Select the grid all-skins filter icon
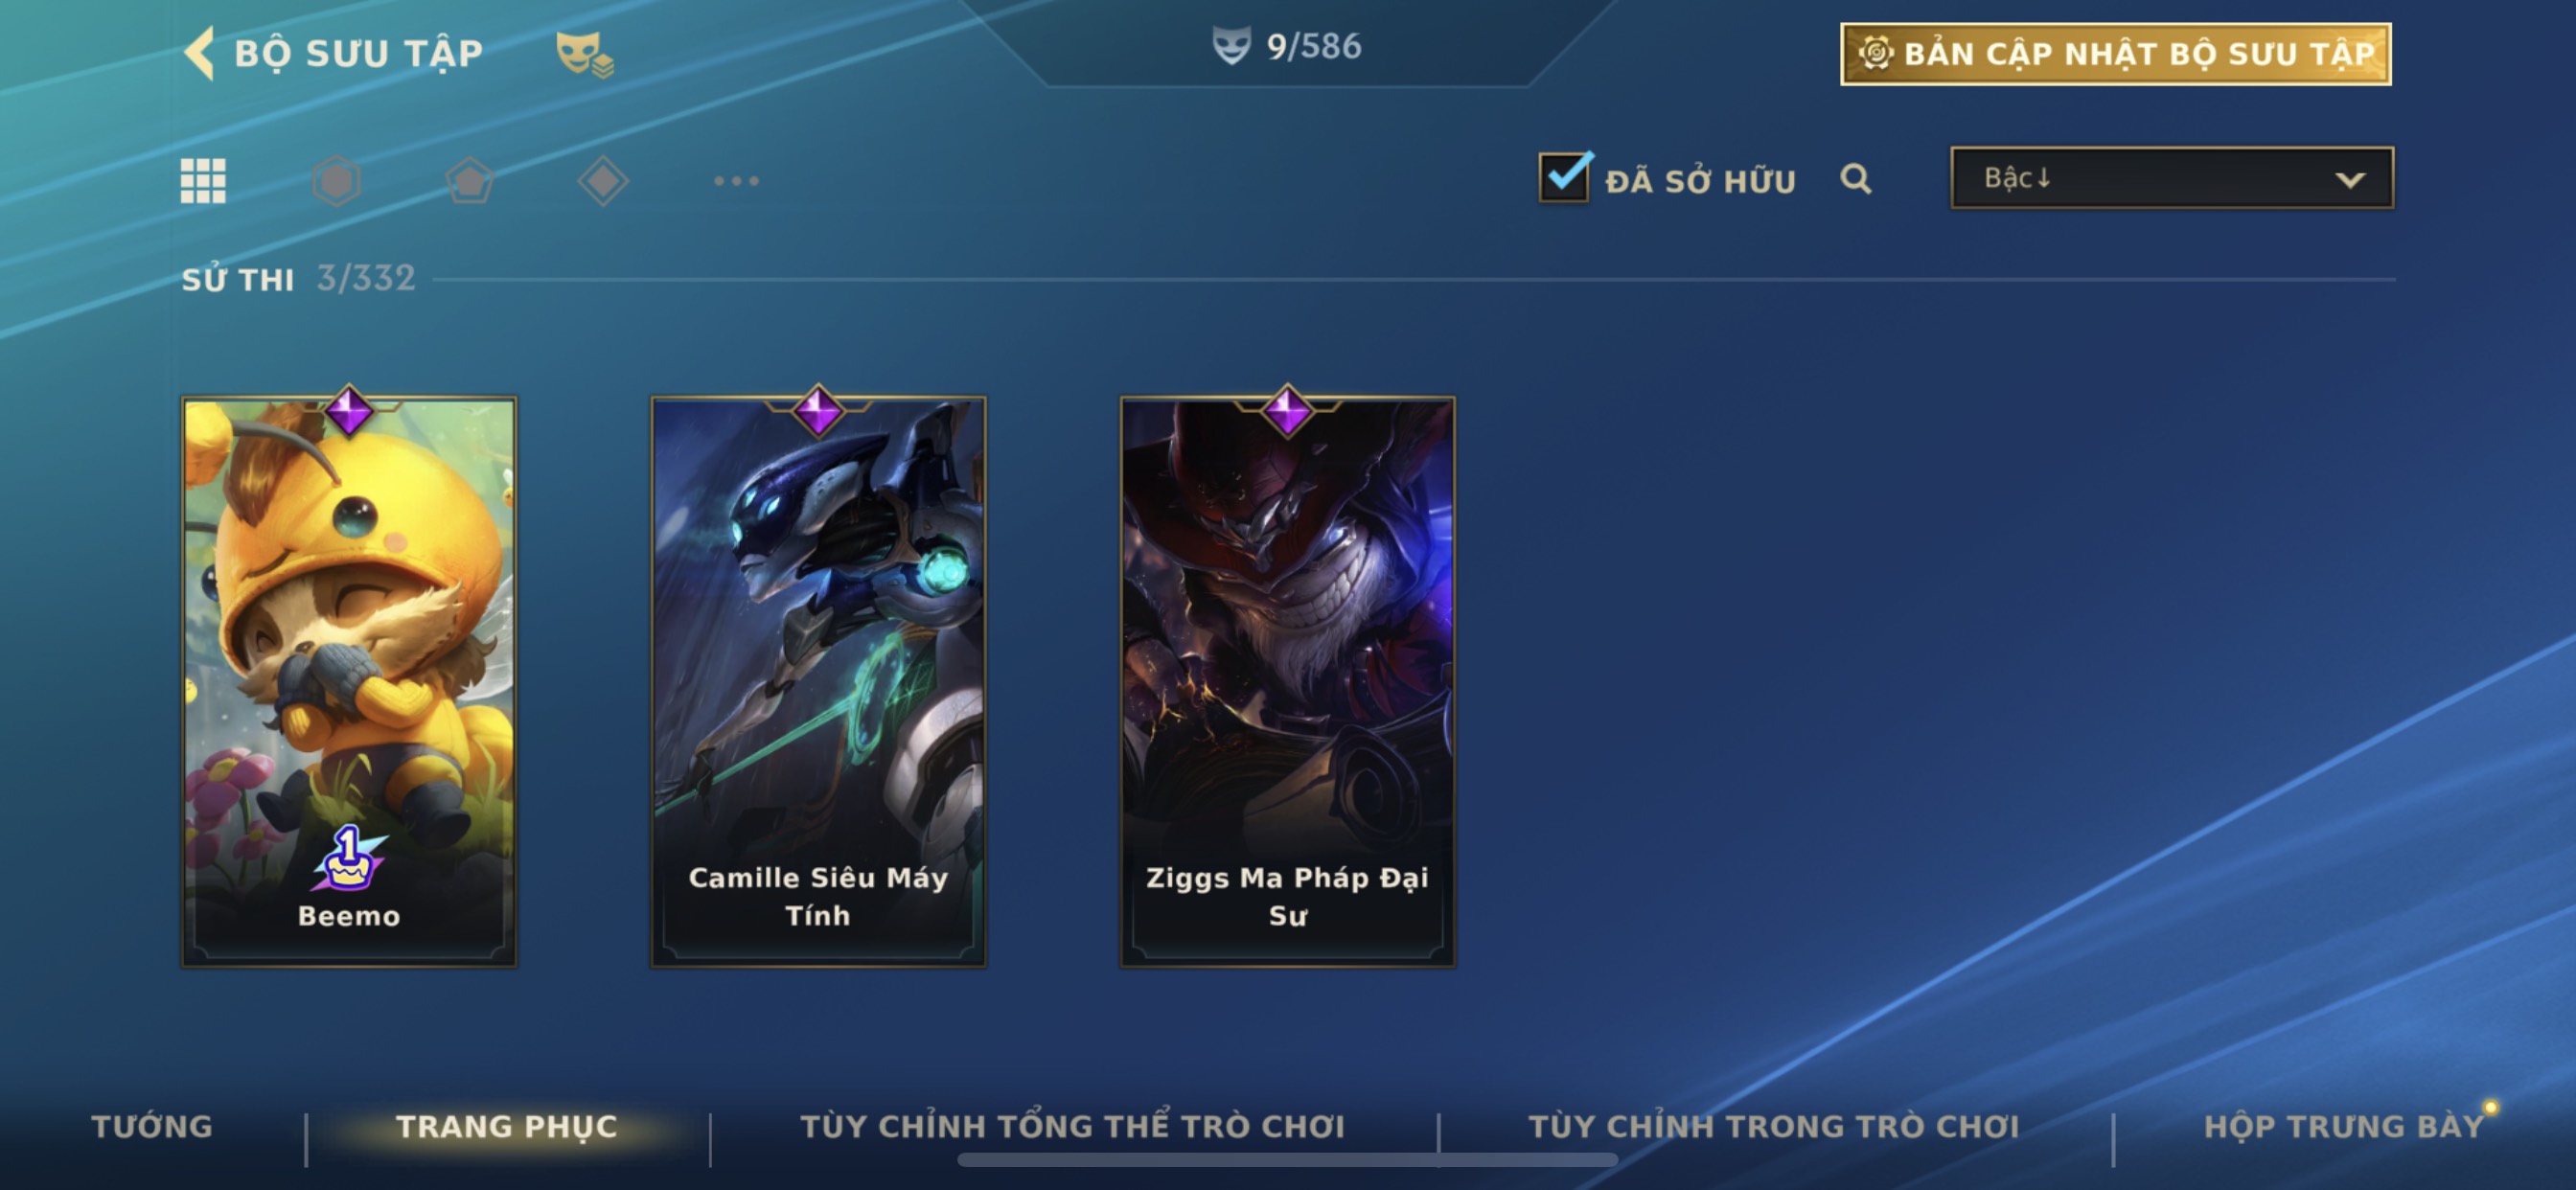This screenshot has height=1190, width=2576. [203, 181]
